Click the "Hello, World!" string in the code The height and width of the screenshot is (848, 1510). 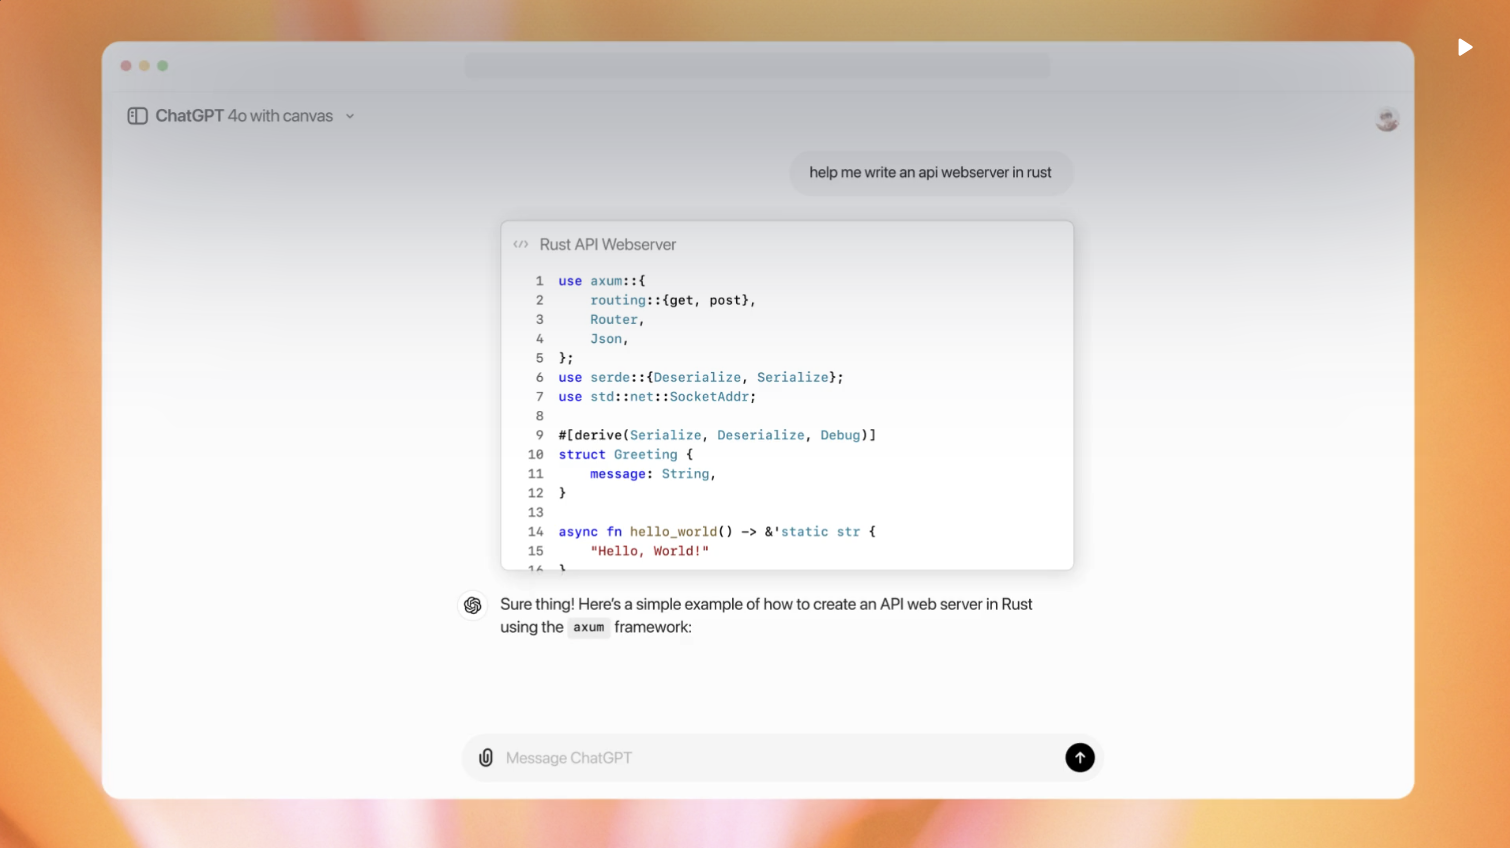651,551
